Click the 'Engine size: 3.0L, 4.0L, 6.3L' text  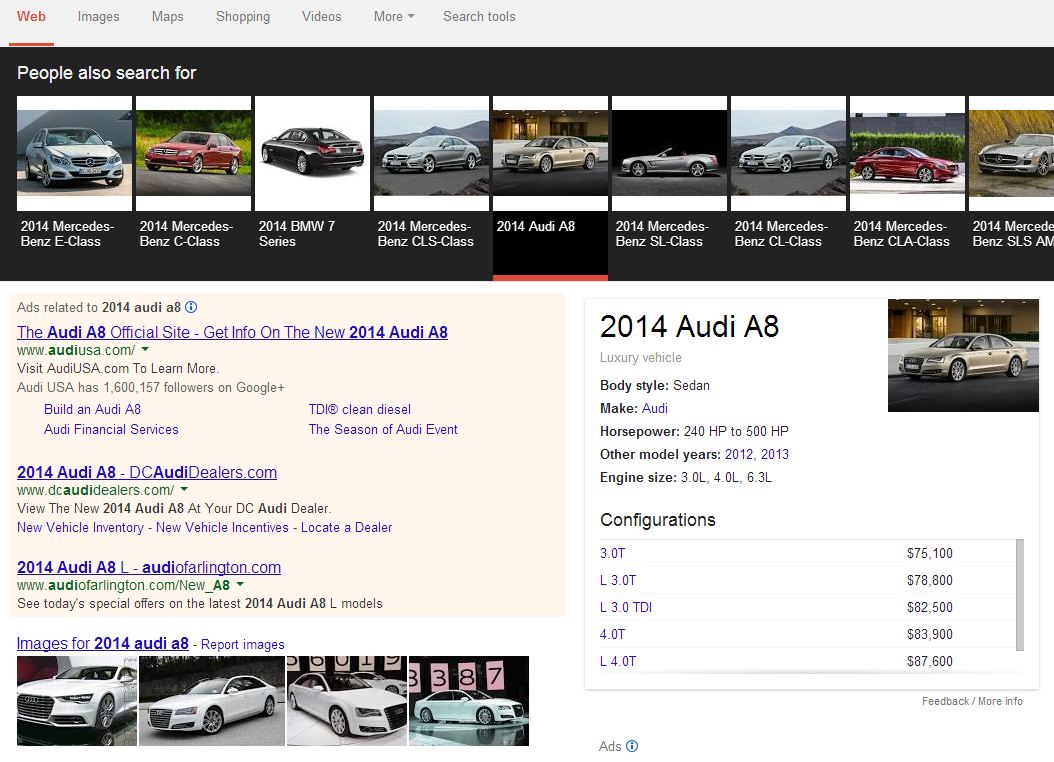tap(686, 477)
